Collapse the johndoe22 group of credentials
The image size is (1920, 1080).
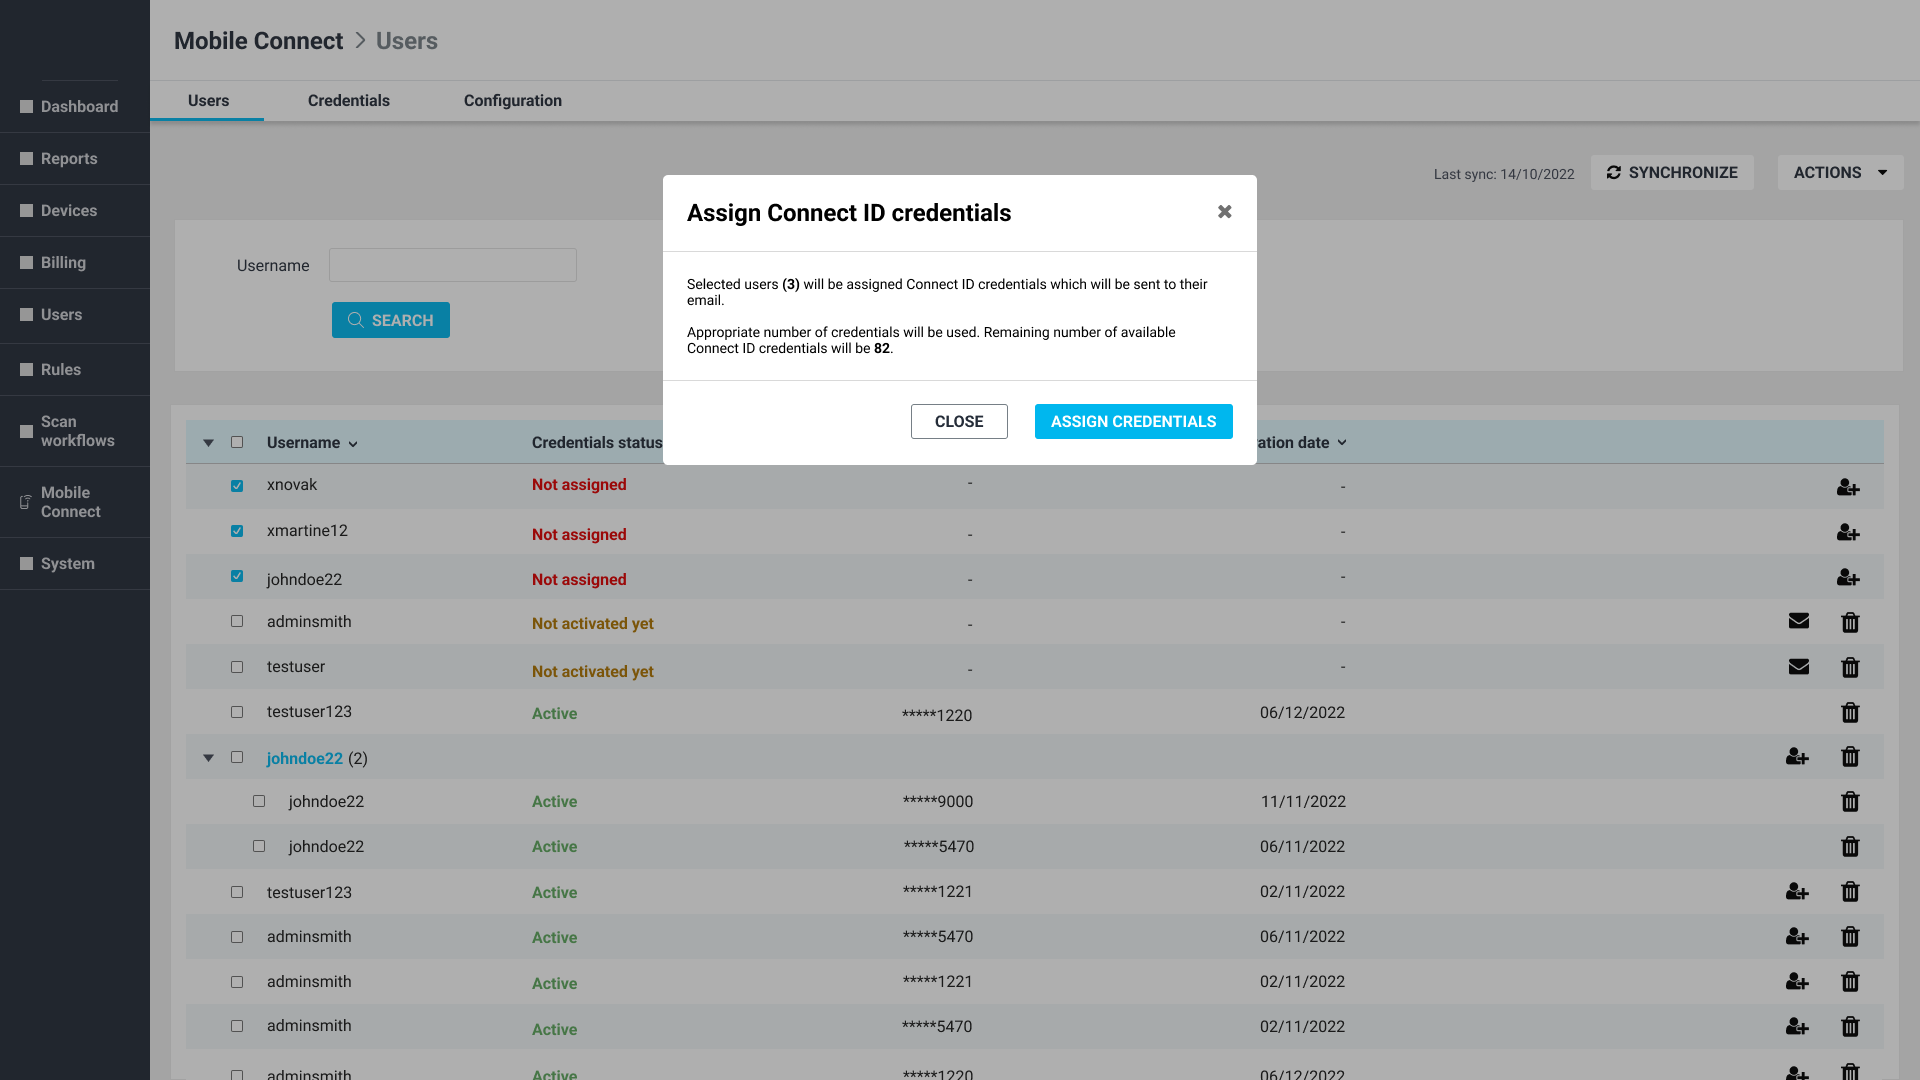tap(208, 757)
